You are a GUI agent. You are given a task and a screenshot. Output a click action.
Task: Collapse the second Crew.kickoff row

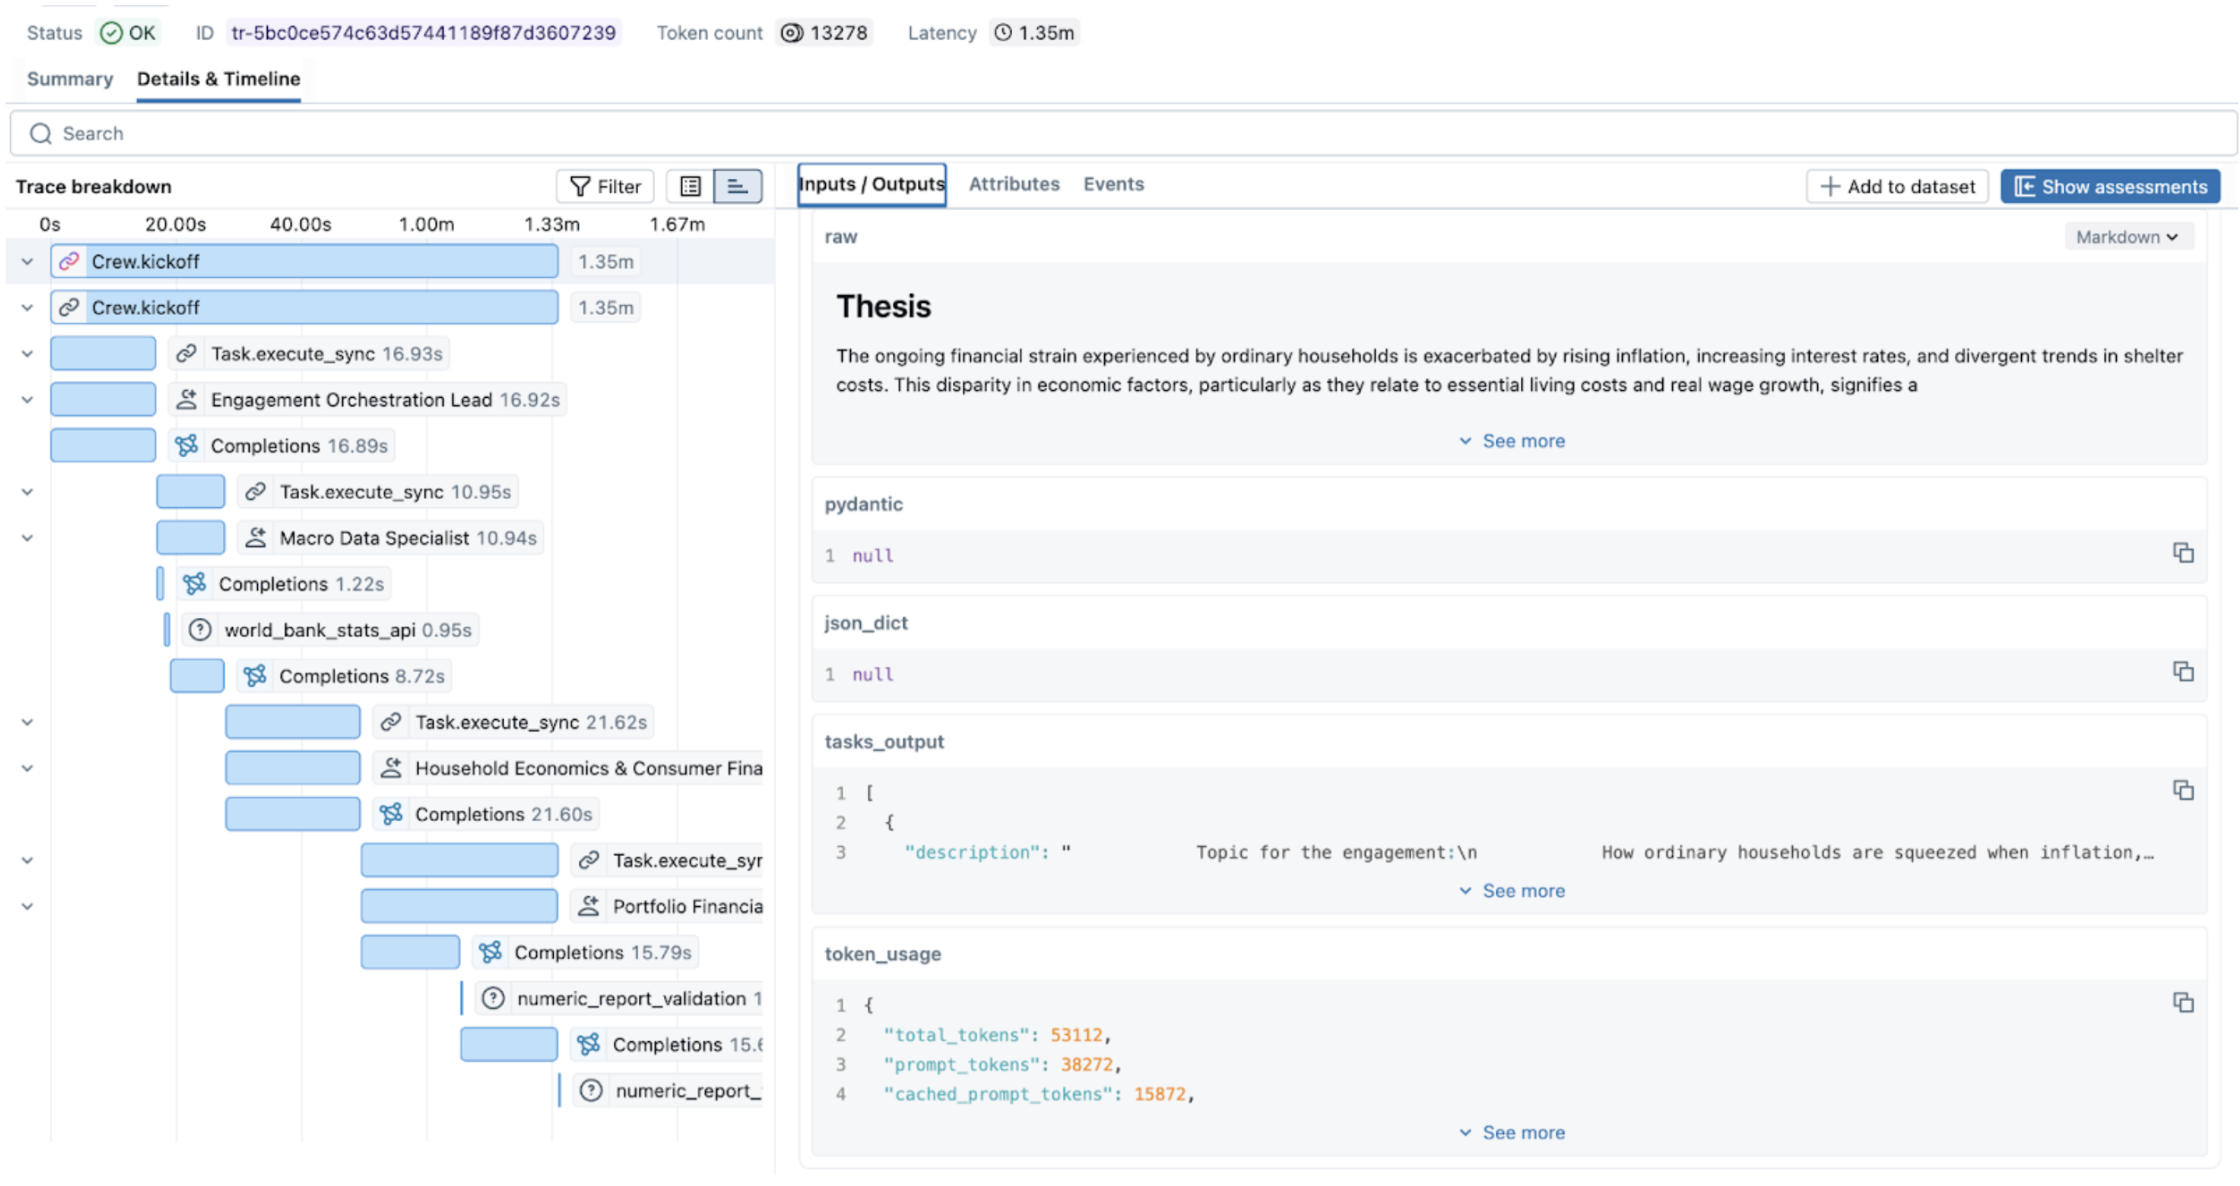[28, 308]
